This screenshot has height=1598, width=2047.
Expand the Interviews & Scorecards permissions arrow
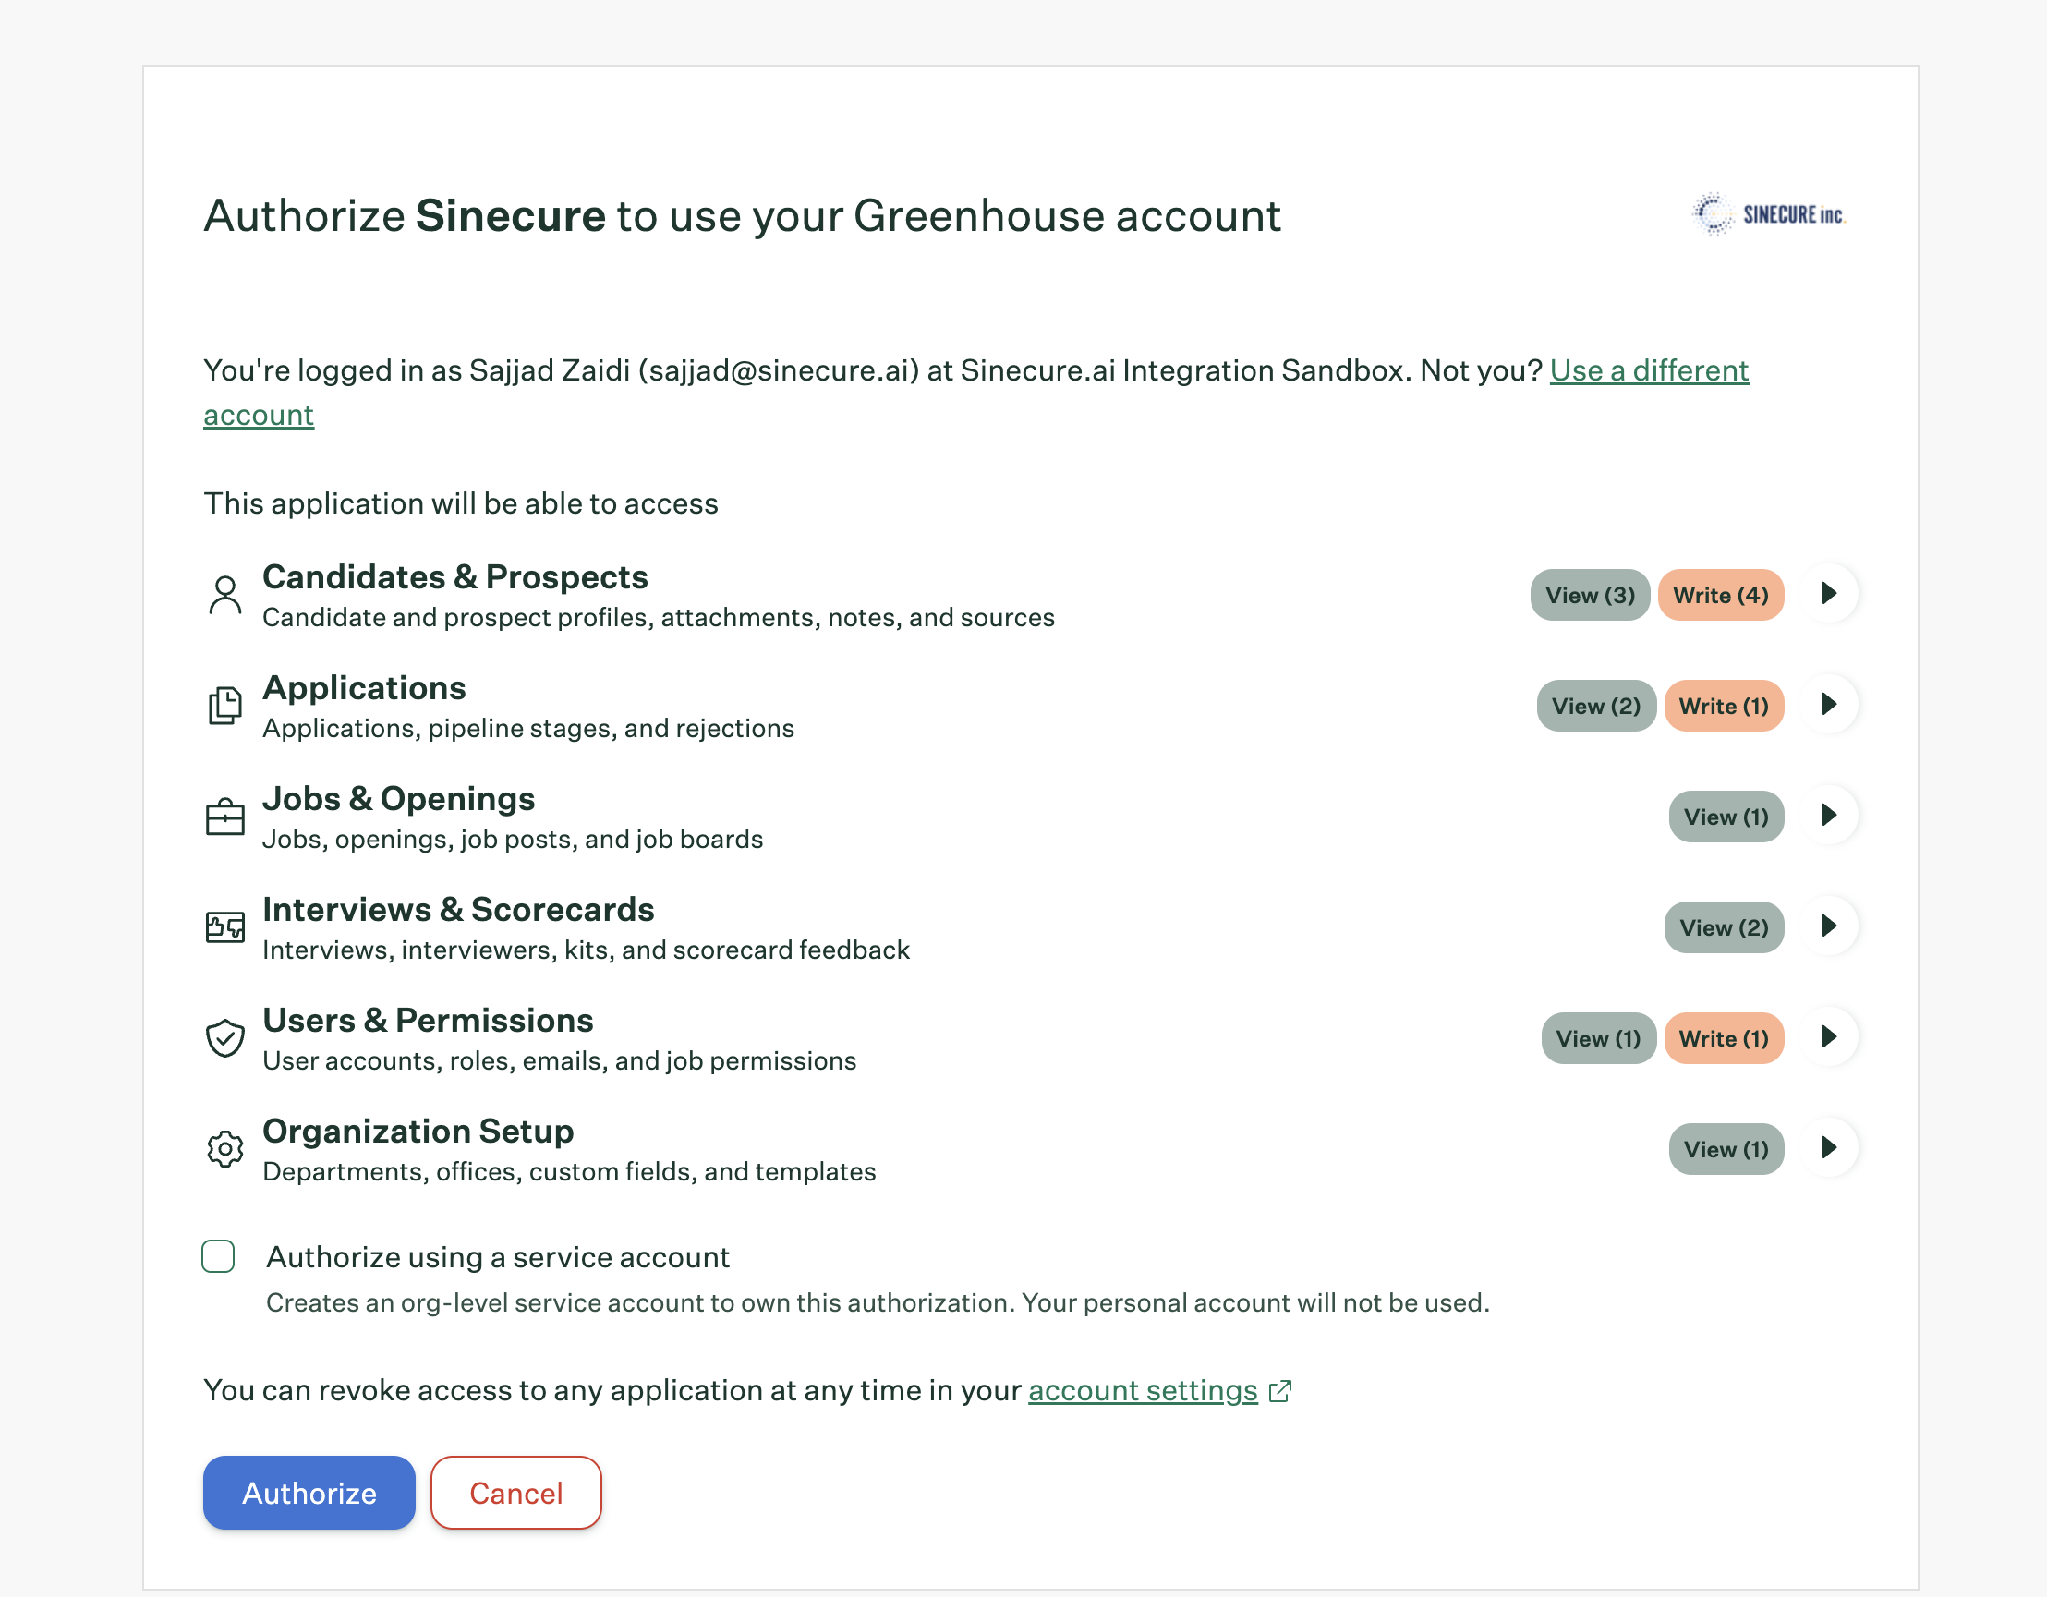point(1829,927)
